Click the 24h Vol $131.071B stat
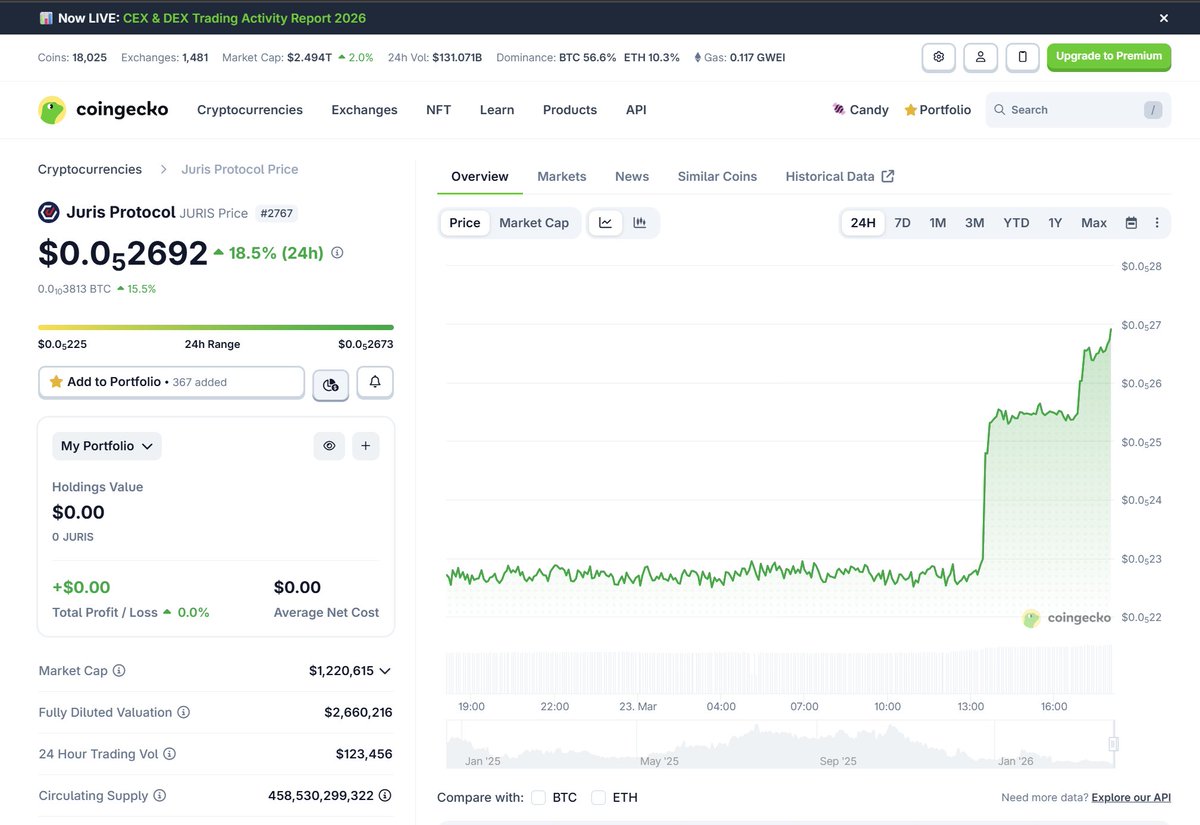1200x825 pixels. [435, 57]
